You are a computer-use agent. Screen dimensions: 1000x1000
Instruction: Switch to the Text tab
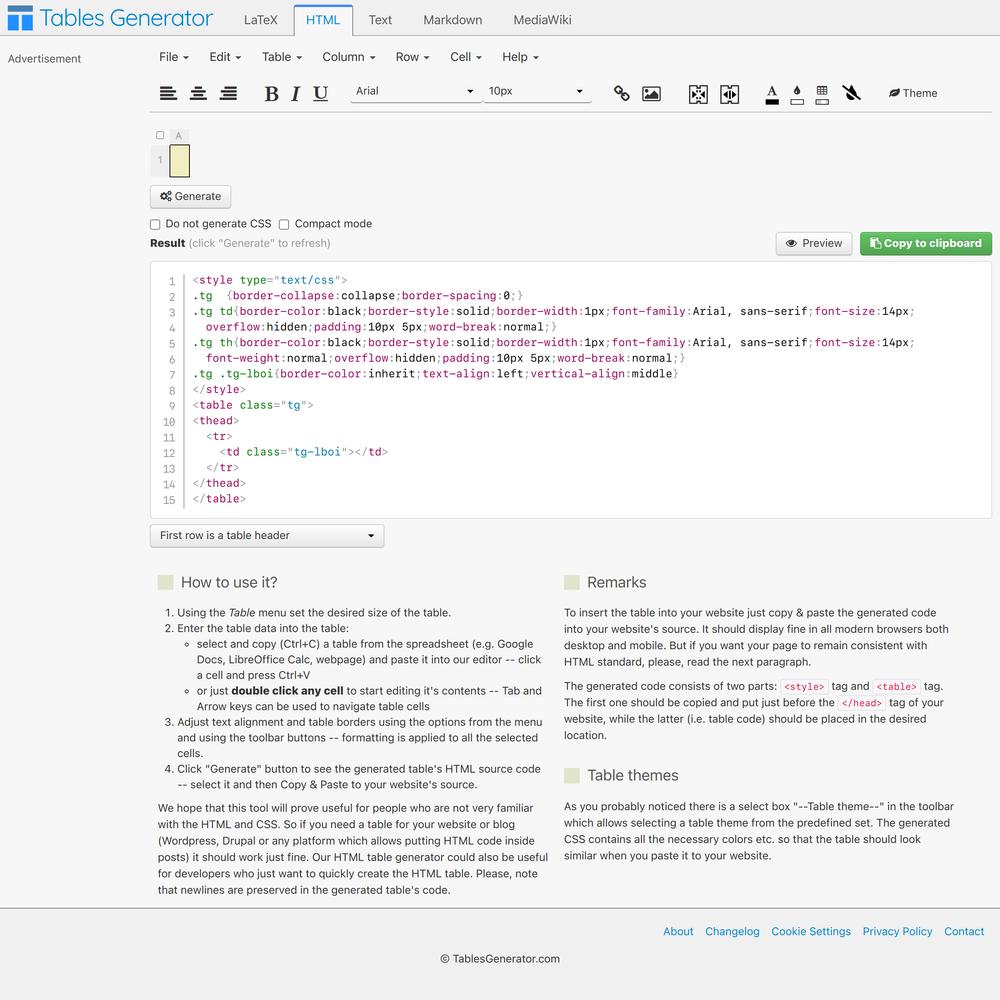(380, 20)
